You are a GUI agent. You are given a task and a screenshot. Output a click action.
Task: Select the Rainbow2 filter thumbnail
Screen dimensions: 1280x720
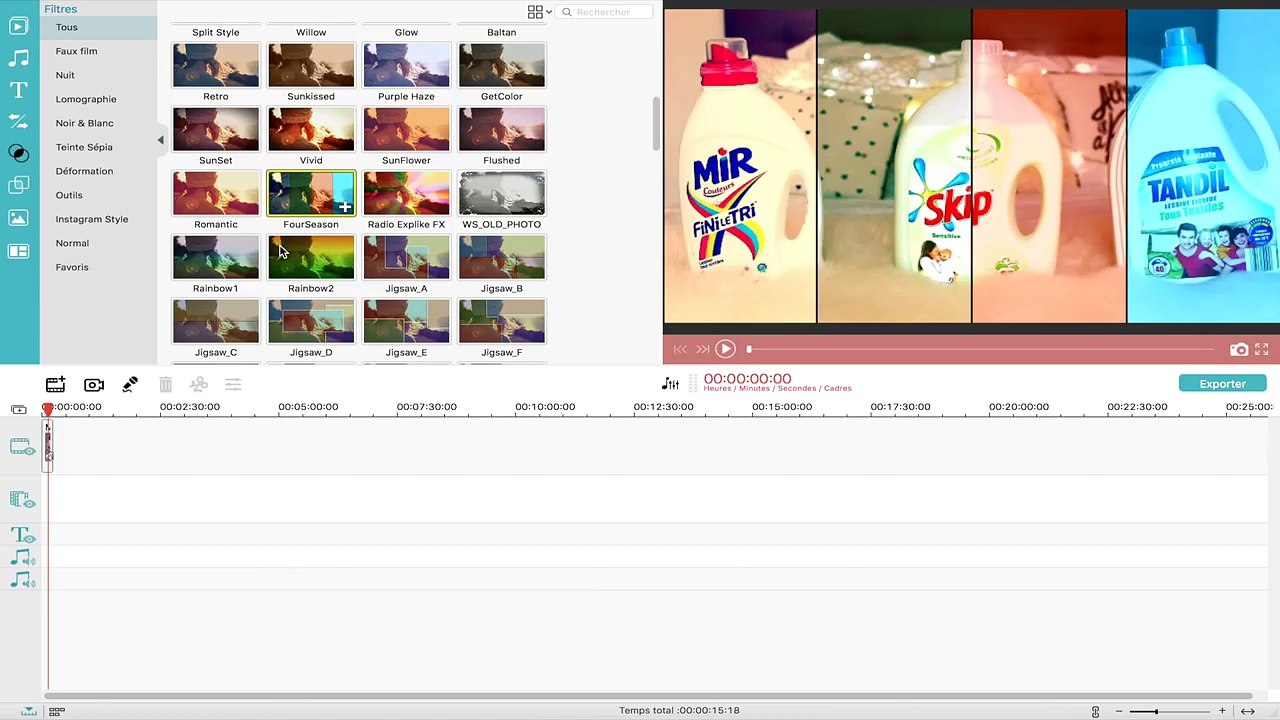[x=311, y=257]
